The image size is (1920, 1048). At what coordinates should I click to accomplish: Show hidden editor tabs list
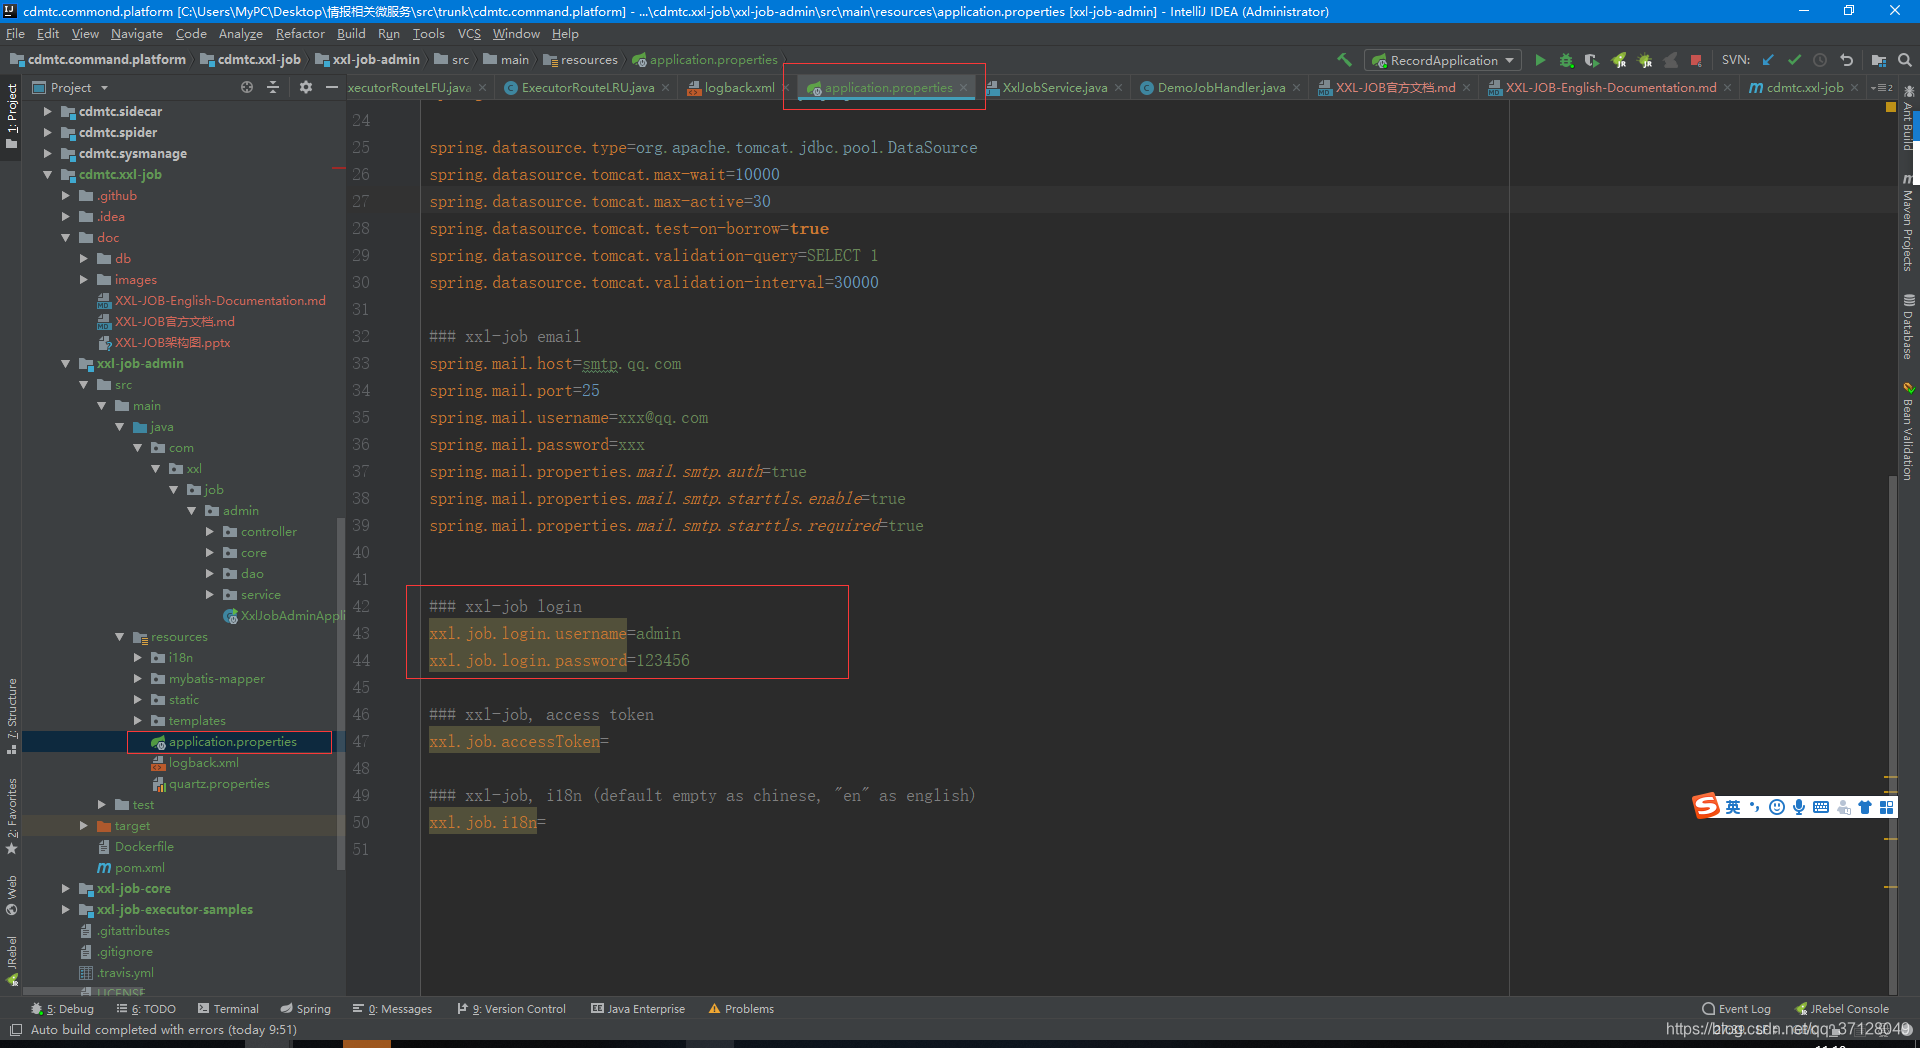tap(1882, 87)
